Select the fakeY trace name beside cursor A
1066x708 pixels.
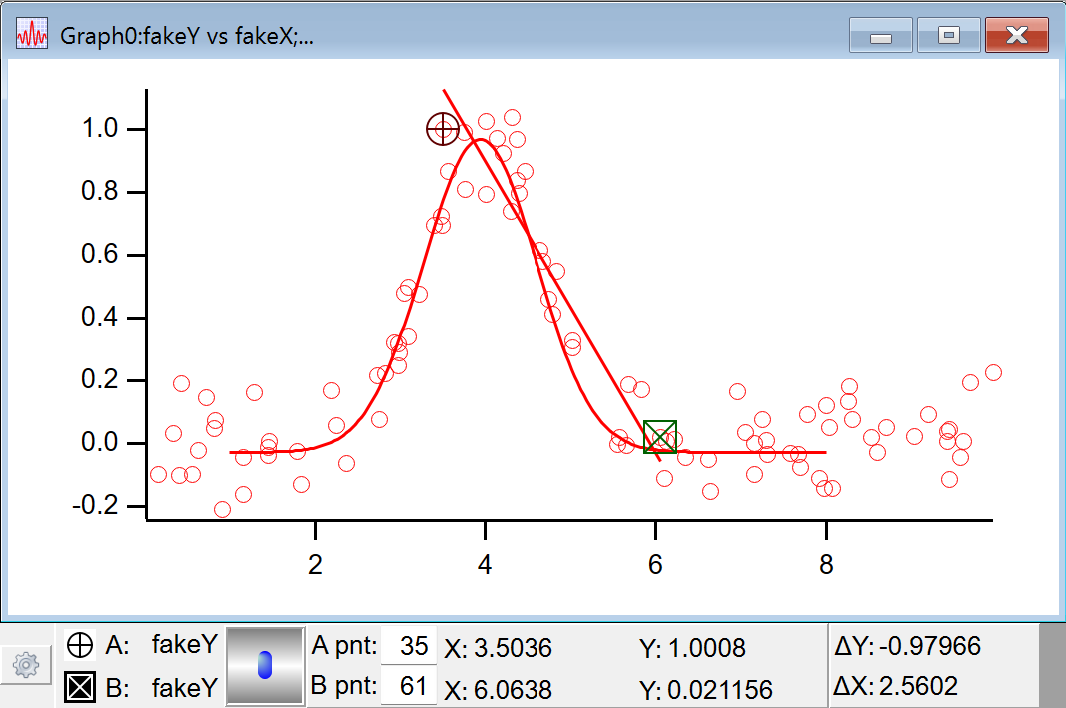click(184, 646)
